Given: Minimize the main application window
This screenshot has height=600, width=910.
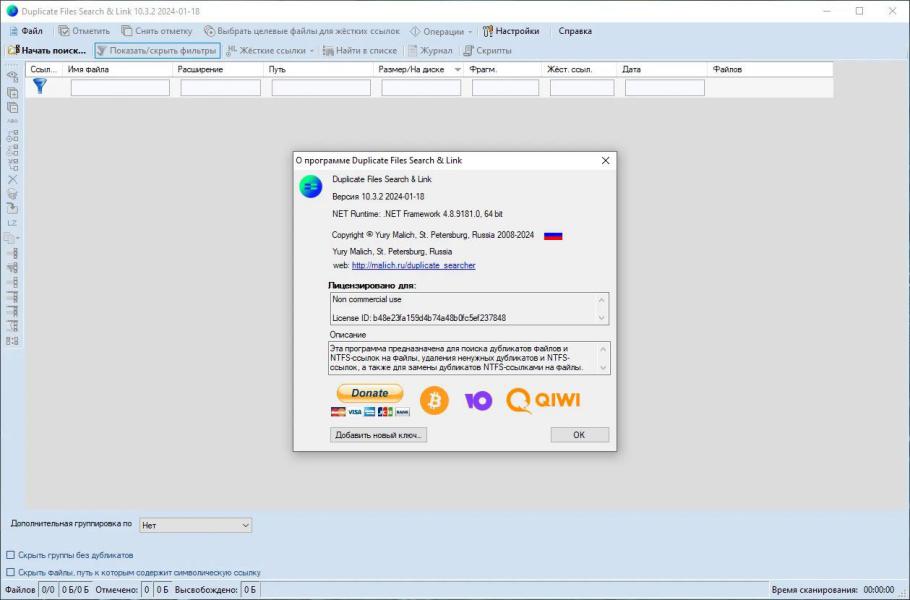Looking at the screenshot, I should click(x=827, y=11).
